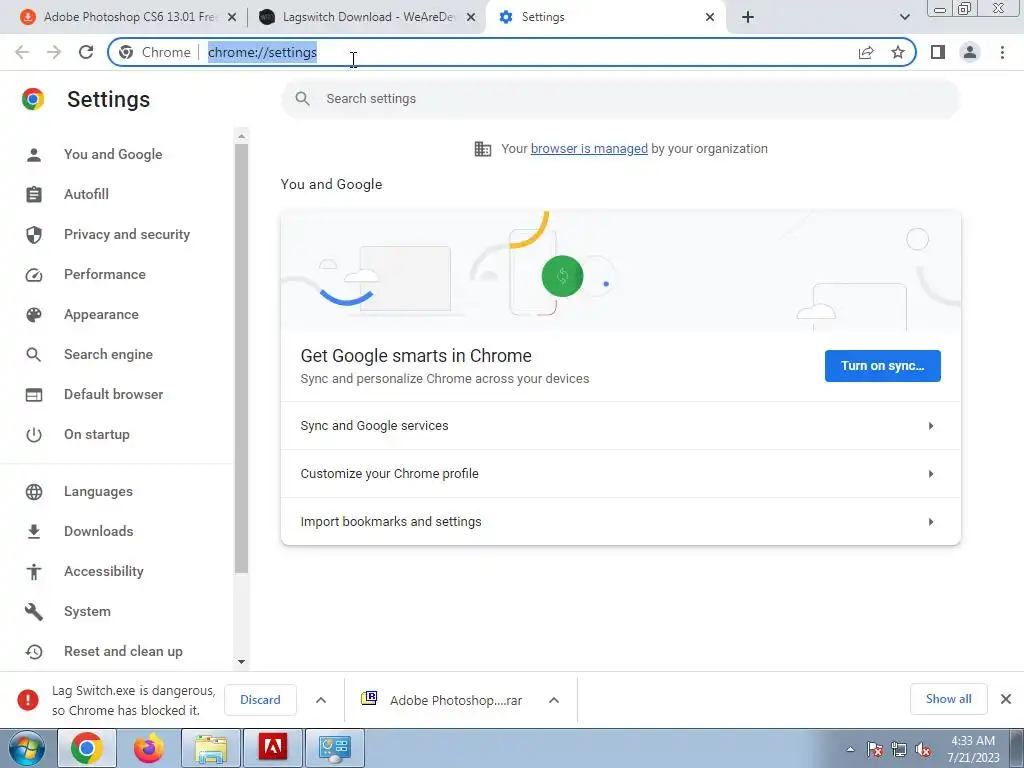1024x768 pixels.
Task: Click the Performance gauge icon
Action: point(34,275)
